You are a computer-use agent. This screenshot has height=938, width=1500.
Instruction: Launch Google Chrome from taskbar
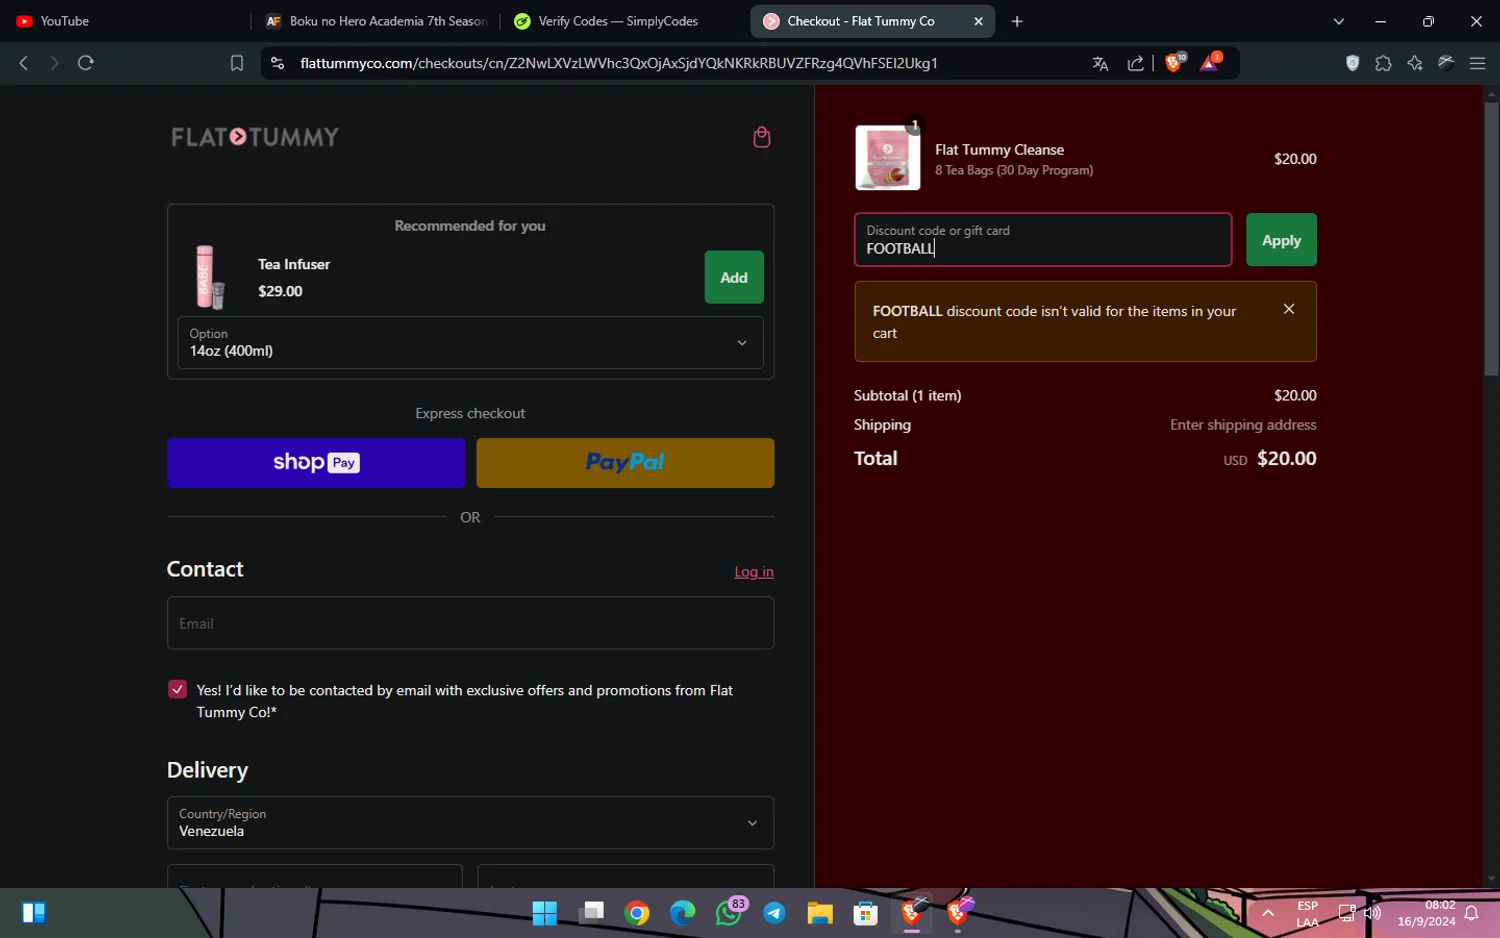pos(637,913)
